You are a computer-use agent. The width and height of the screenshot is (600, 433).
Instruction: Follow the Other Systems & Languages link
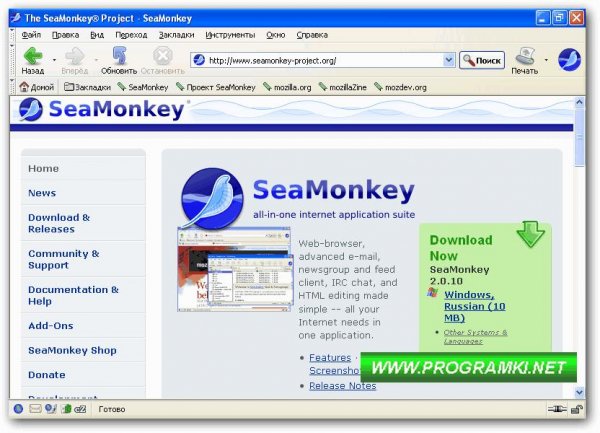coord(475,336)
